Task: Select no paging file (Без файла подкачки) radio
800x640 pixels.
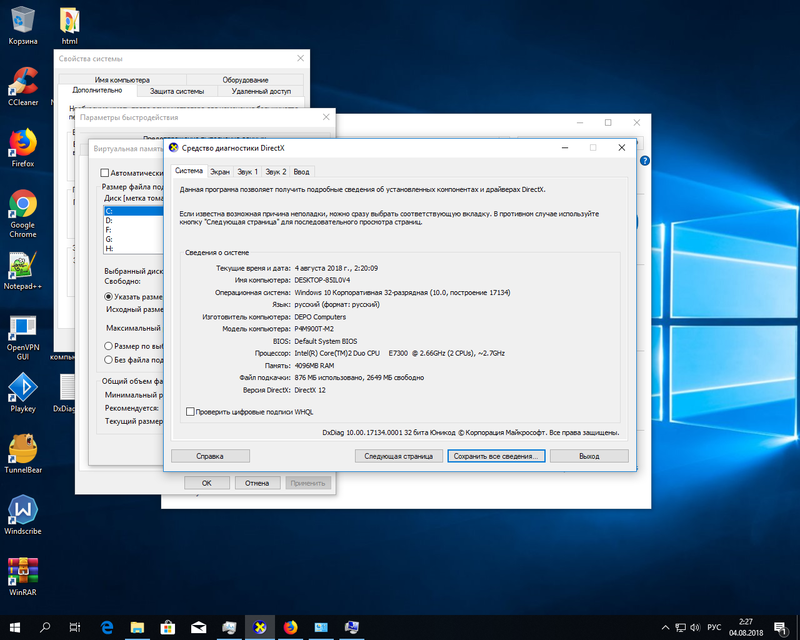Action: coord(108,360)
